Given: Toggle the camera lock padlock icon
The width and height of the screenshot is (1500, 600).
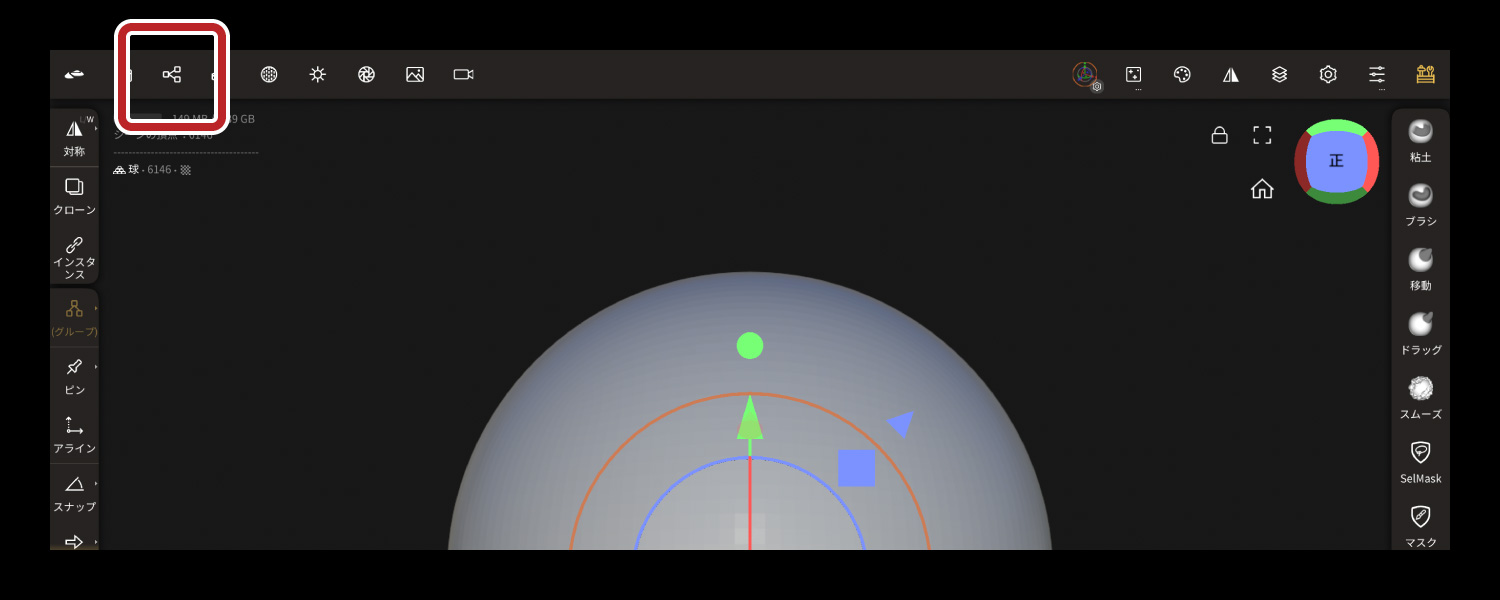Looking at the screenshot, I should [1219, 135].
